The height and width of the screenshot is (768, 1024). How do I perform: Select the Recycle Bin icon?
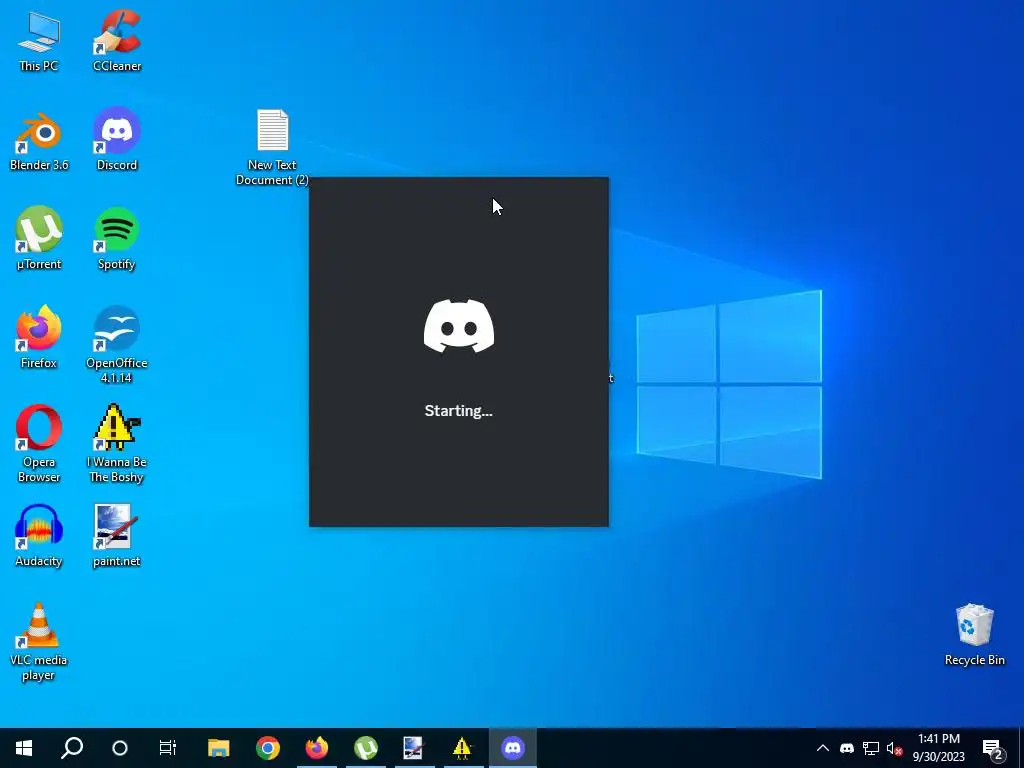(x=974, y=635)
